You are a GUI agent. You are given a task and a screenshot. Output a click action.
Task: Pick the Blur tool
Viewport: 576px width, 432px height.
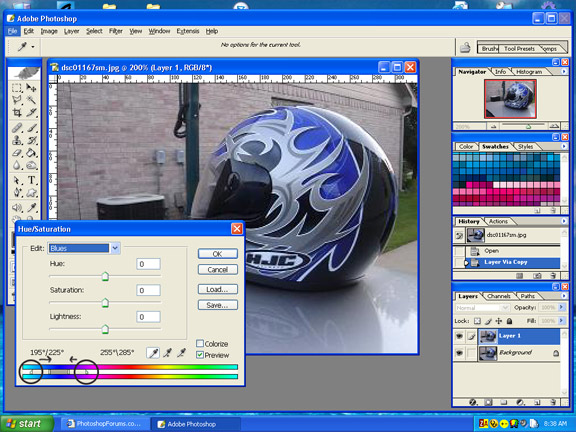(17, 165)
